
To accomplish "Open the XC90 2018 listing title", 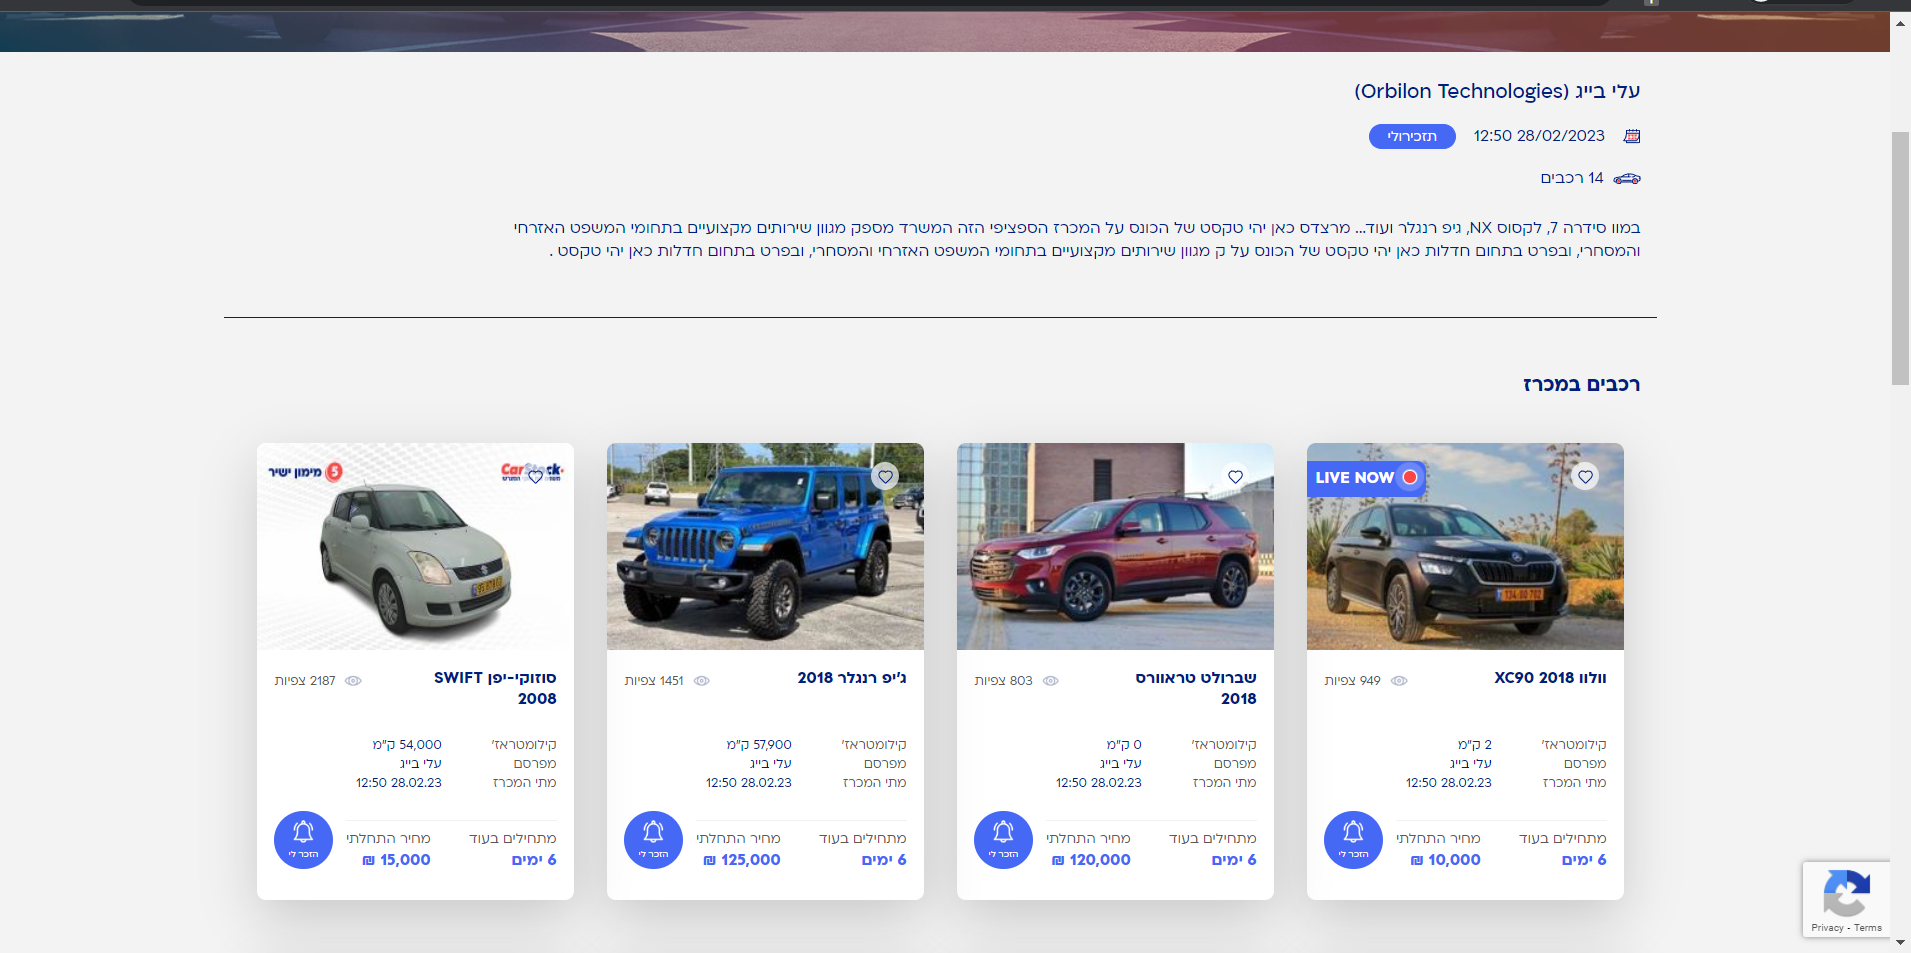I will (1550, 678).
